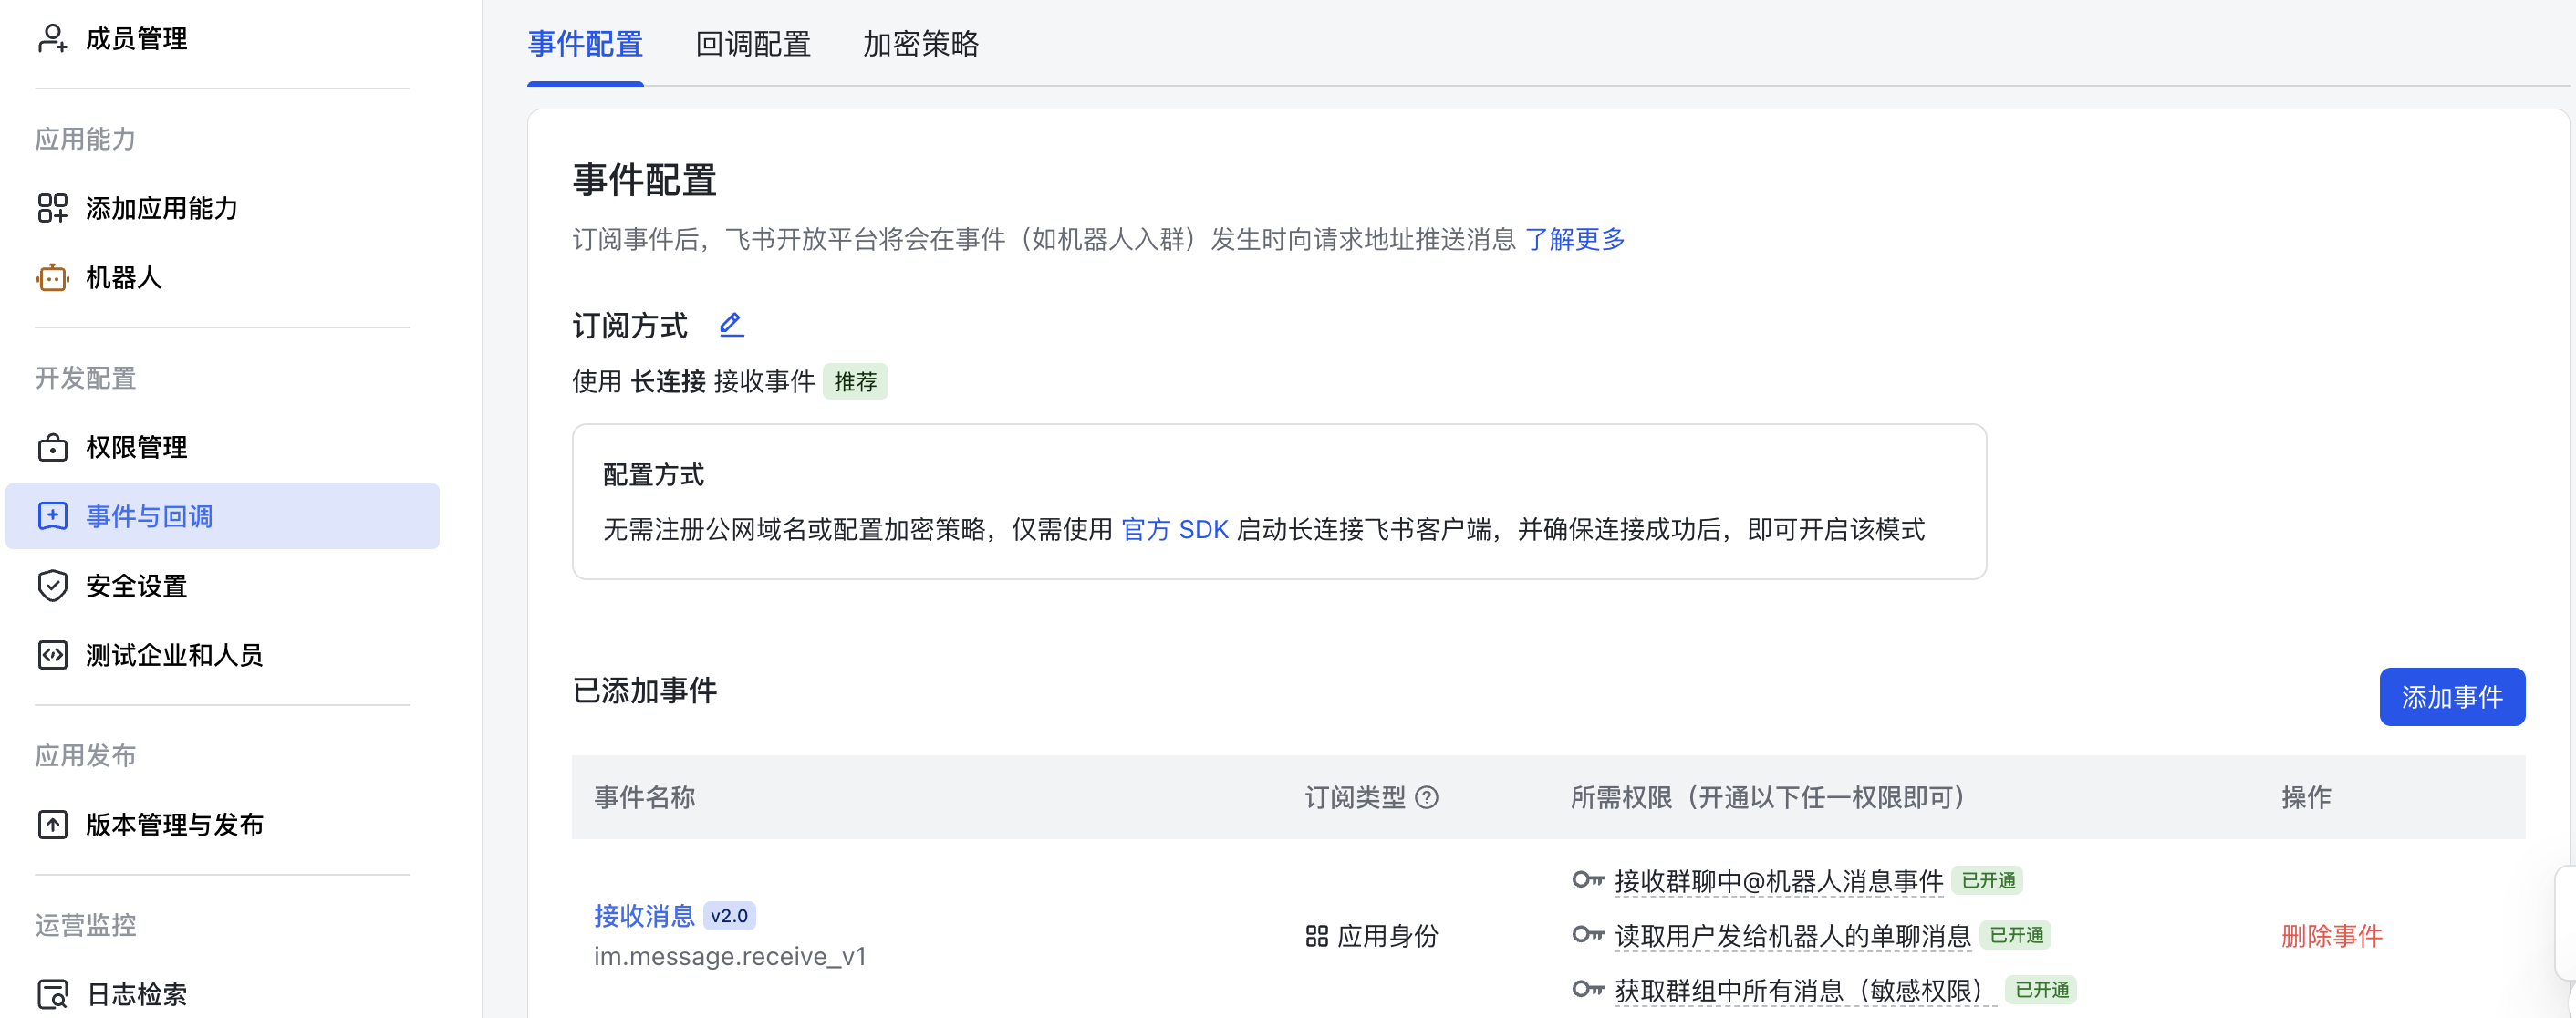The image size is (2576, 1018).
Task: Click the key icon before 接收群聊中@机器人消息事件
Action: (1587, 881)
